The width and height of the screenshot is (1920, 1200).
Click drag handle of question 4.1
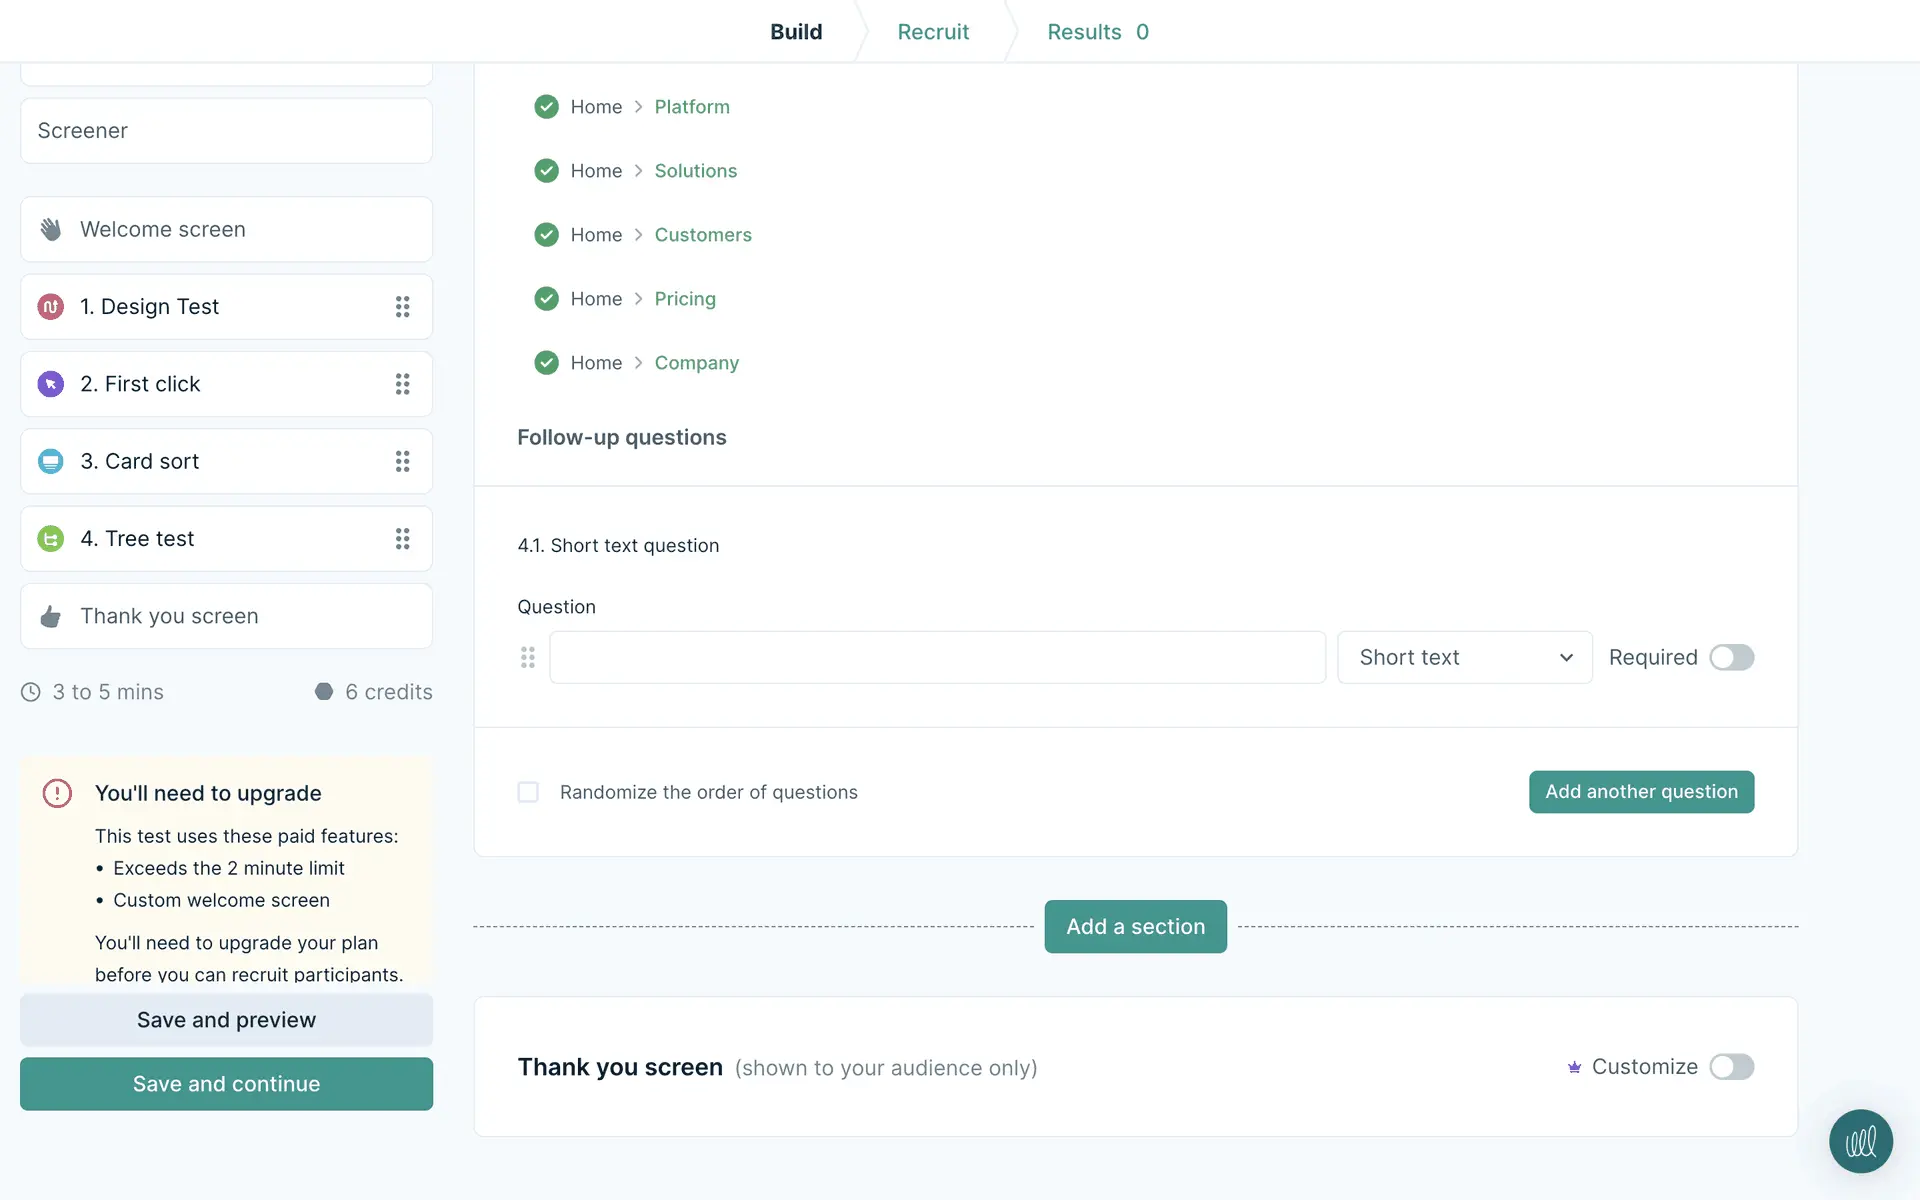click(528, 657)
